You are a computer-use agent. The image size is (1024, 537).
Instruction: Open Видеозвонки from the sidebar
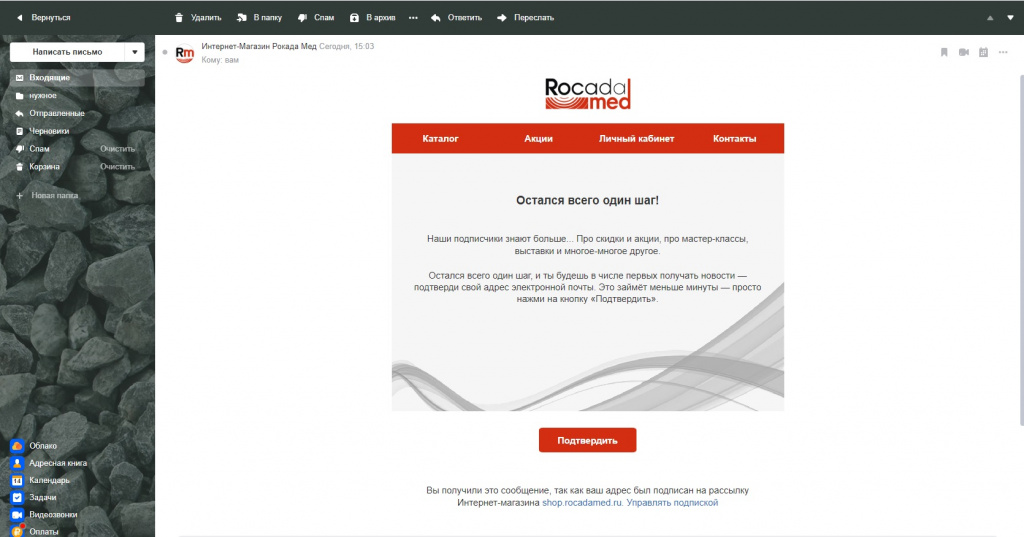click(44, 514)
